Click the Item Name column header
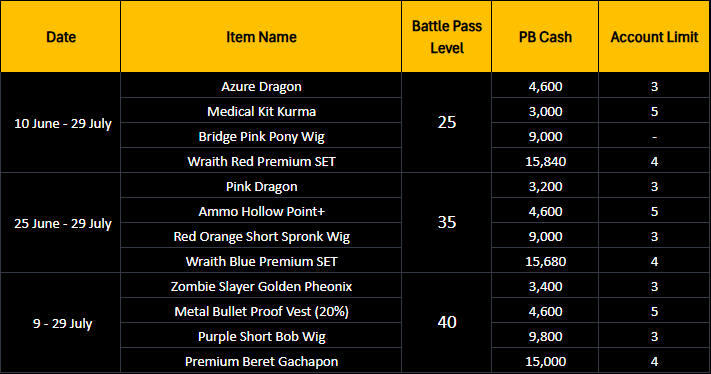This screenshot has height=374, width=711. tap(261, 37)
